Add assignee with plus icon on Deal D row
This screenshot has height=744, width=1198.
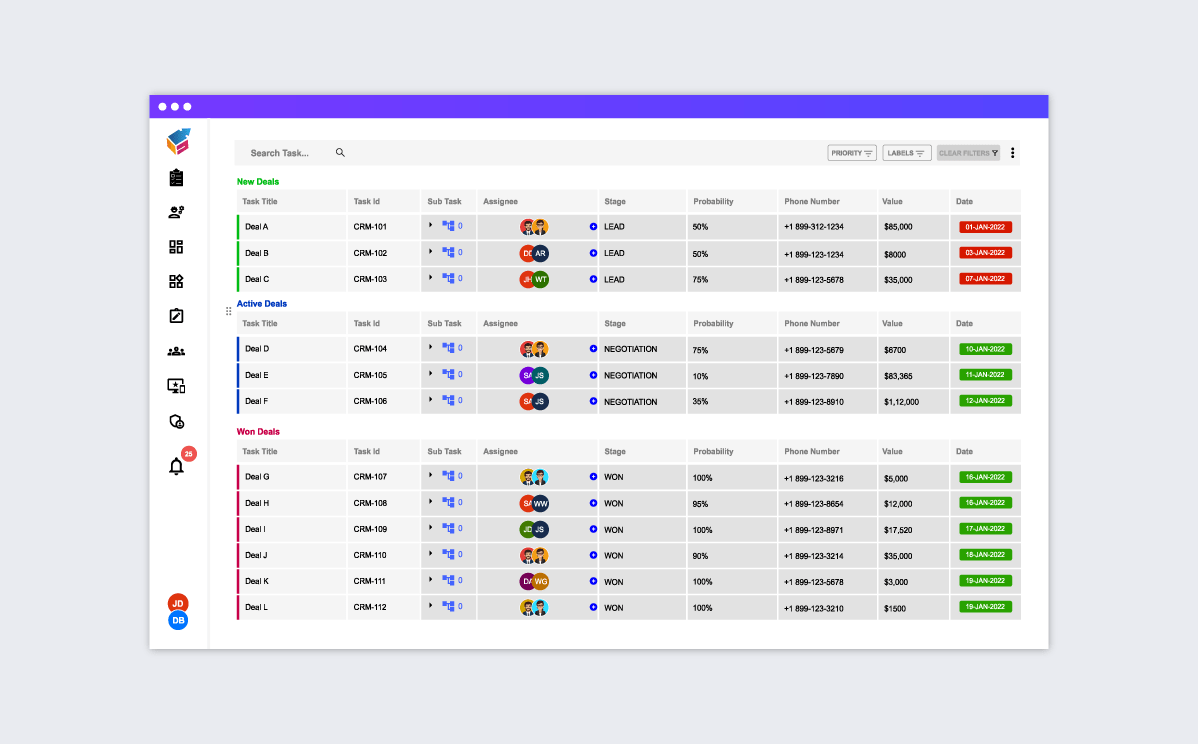(593, 349)
